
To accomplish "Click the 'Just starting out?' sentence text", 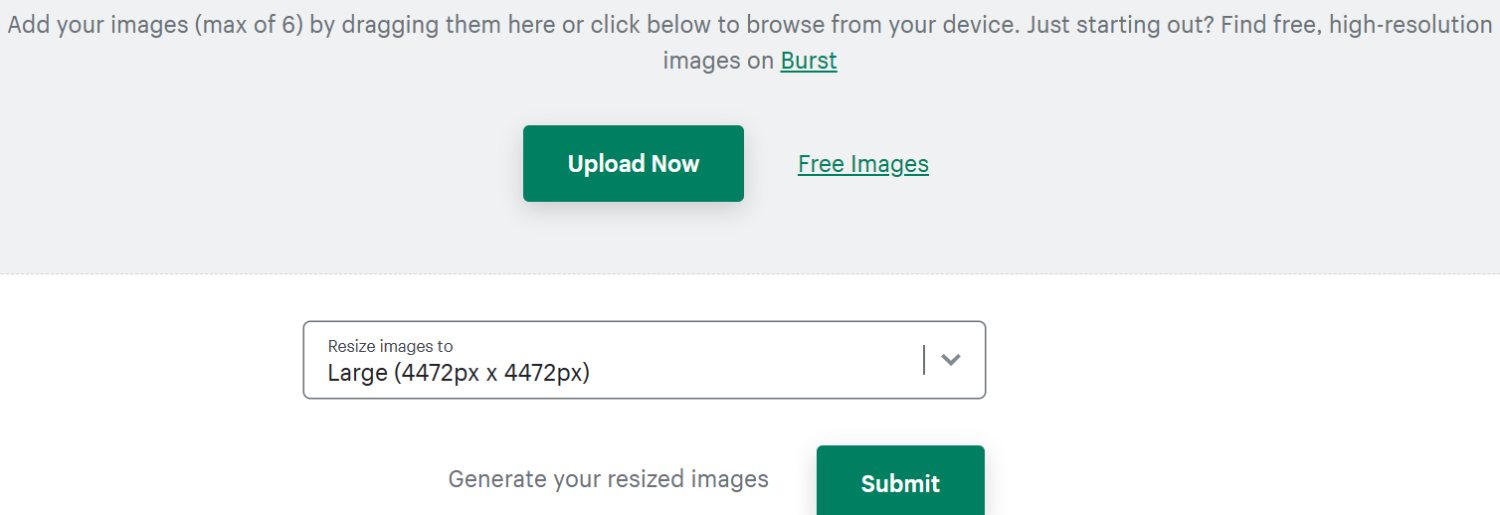I will click(1120, 24).
